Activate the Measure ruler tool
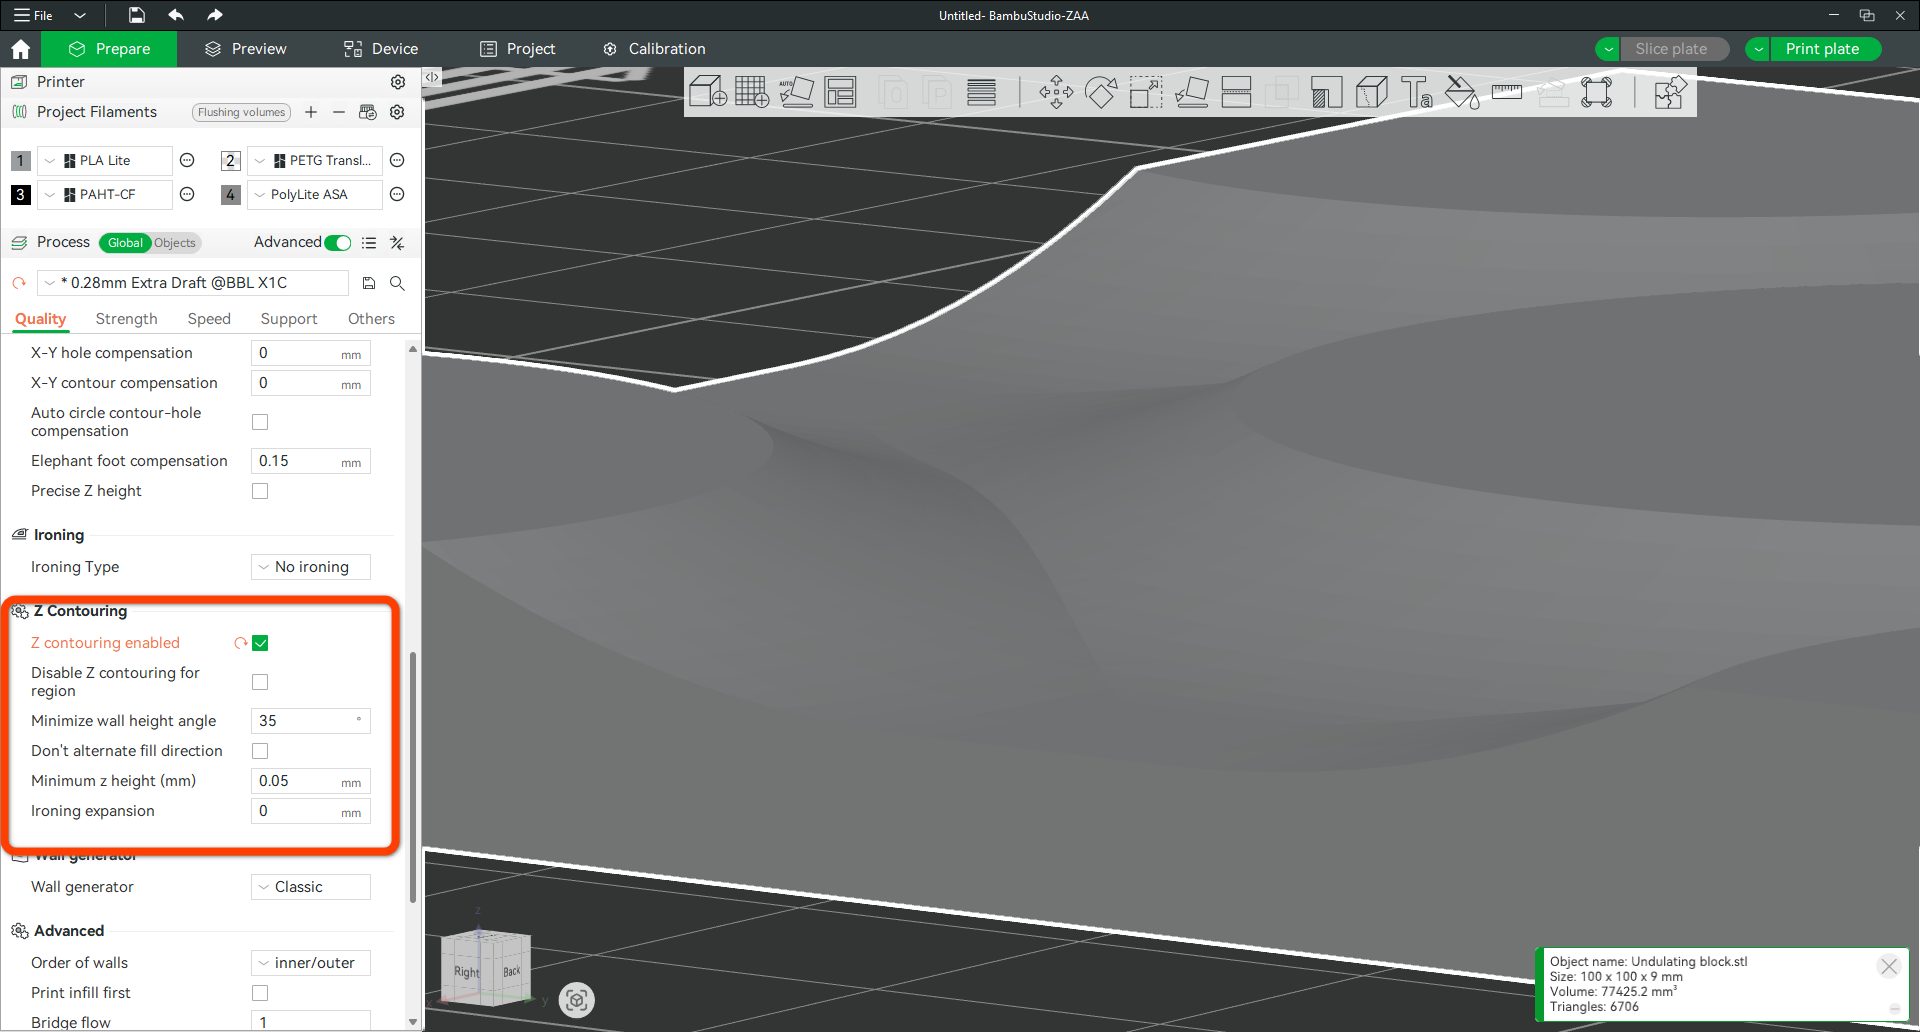1920x1032 pixels. coord(1506,92)
